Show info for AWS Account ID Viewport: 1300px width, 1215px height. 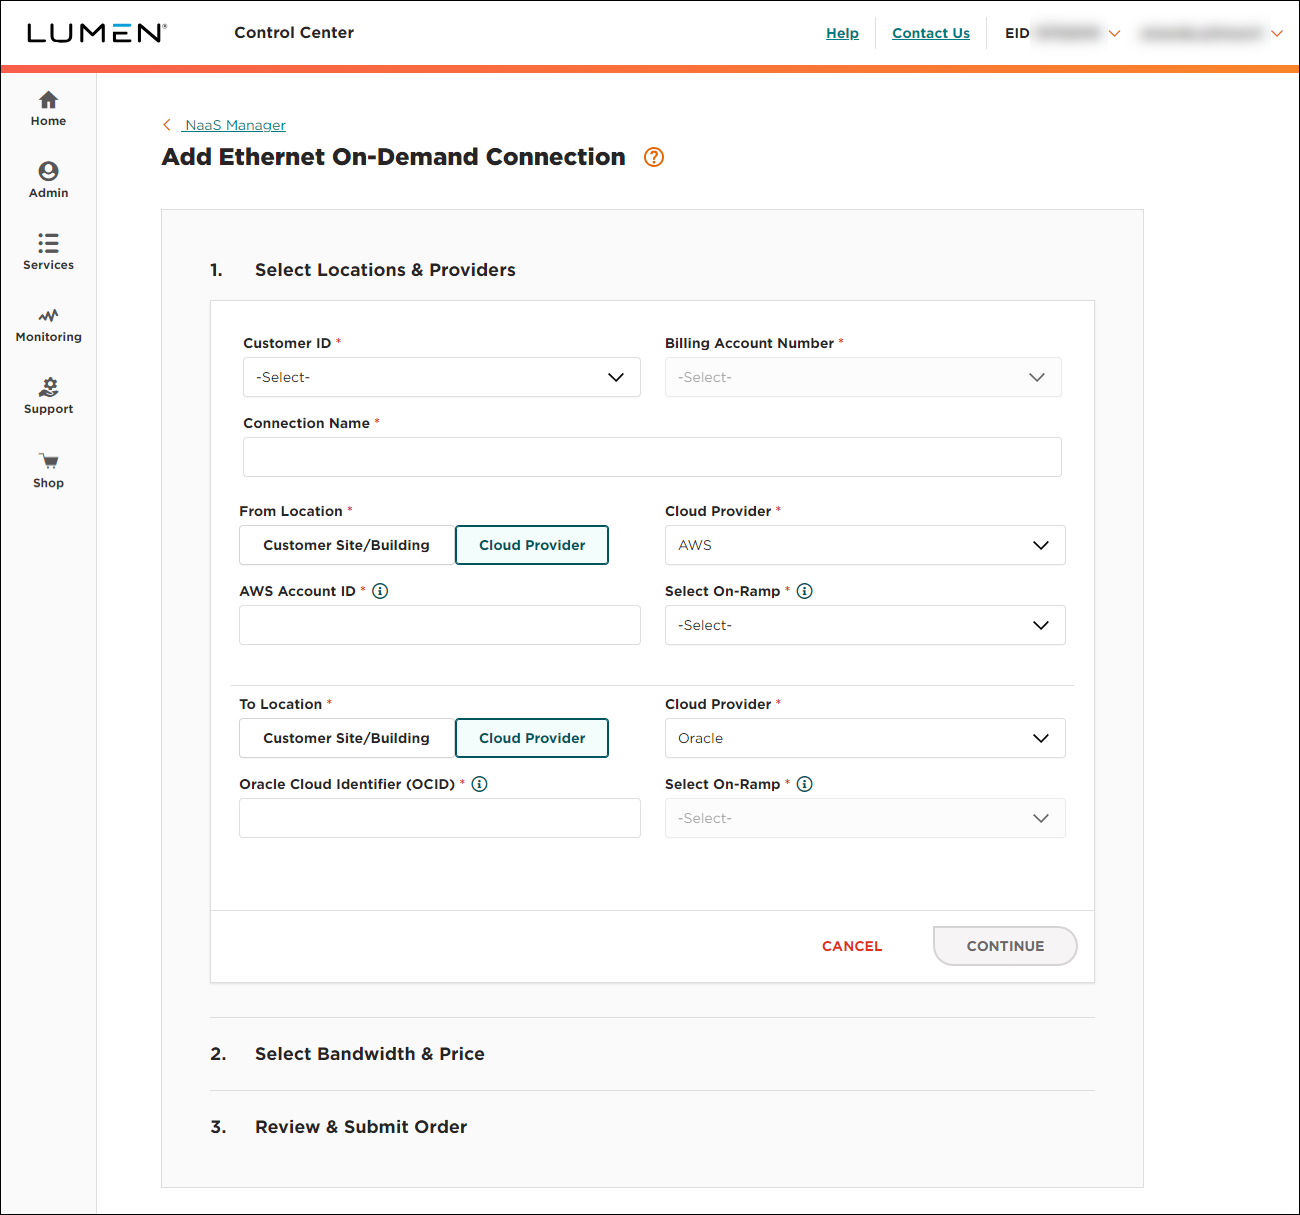[x=380, y=591]
